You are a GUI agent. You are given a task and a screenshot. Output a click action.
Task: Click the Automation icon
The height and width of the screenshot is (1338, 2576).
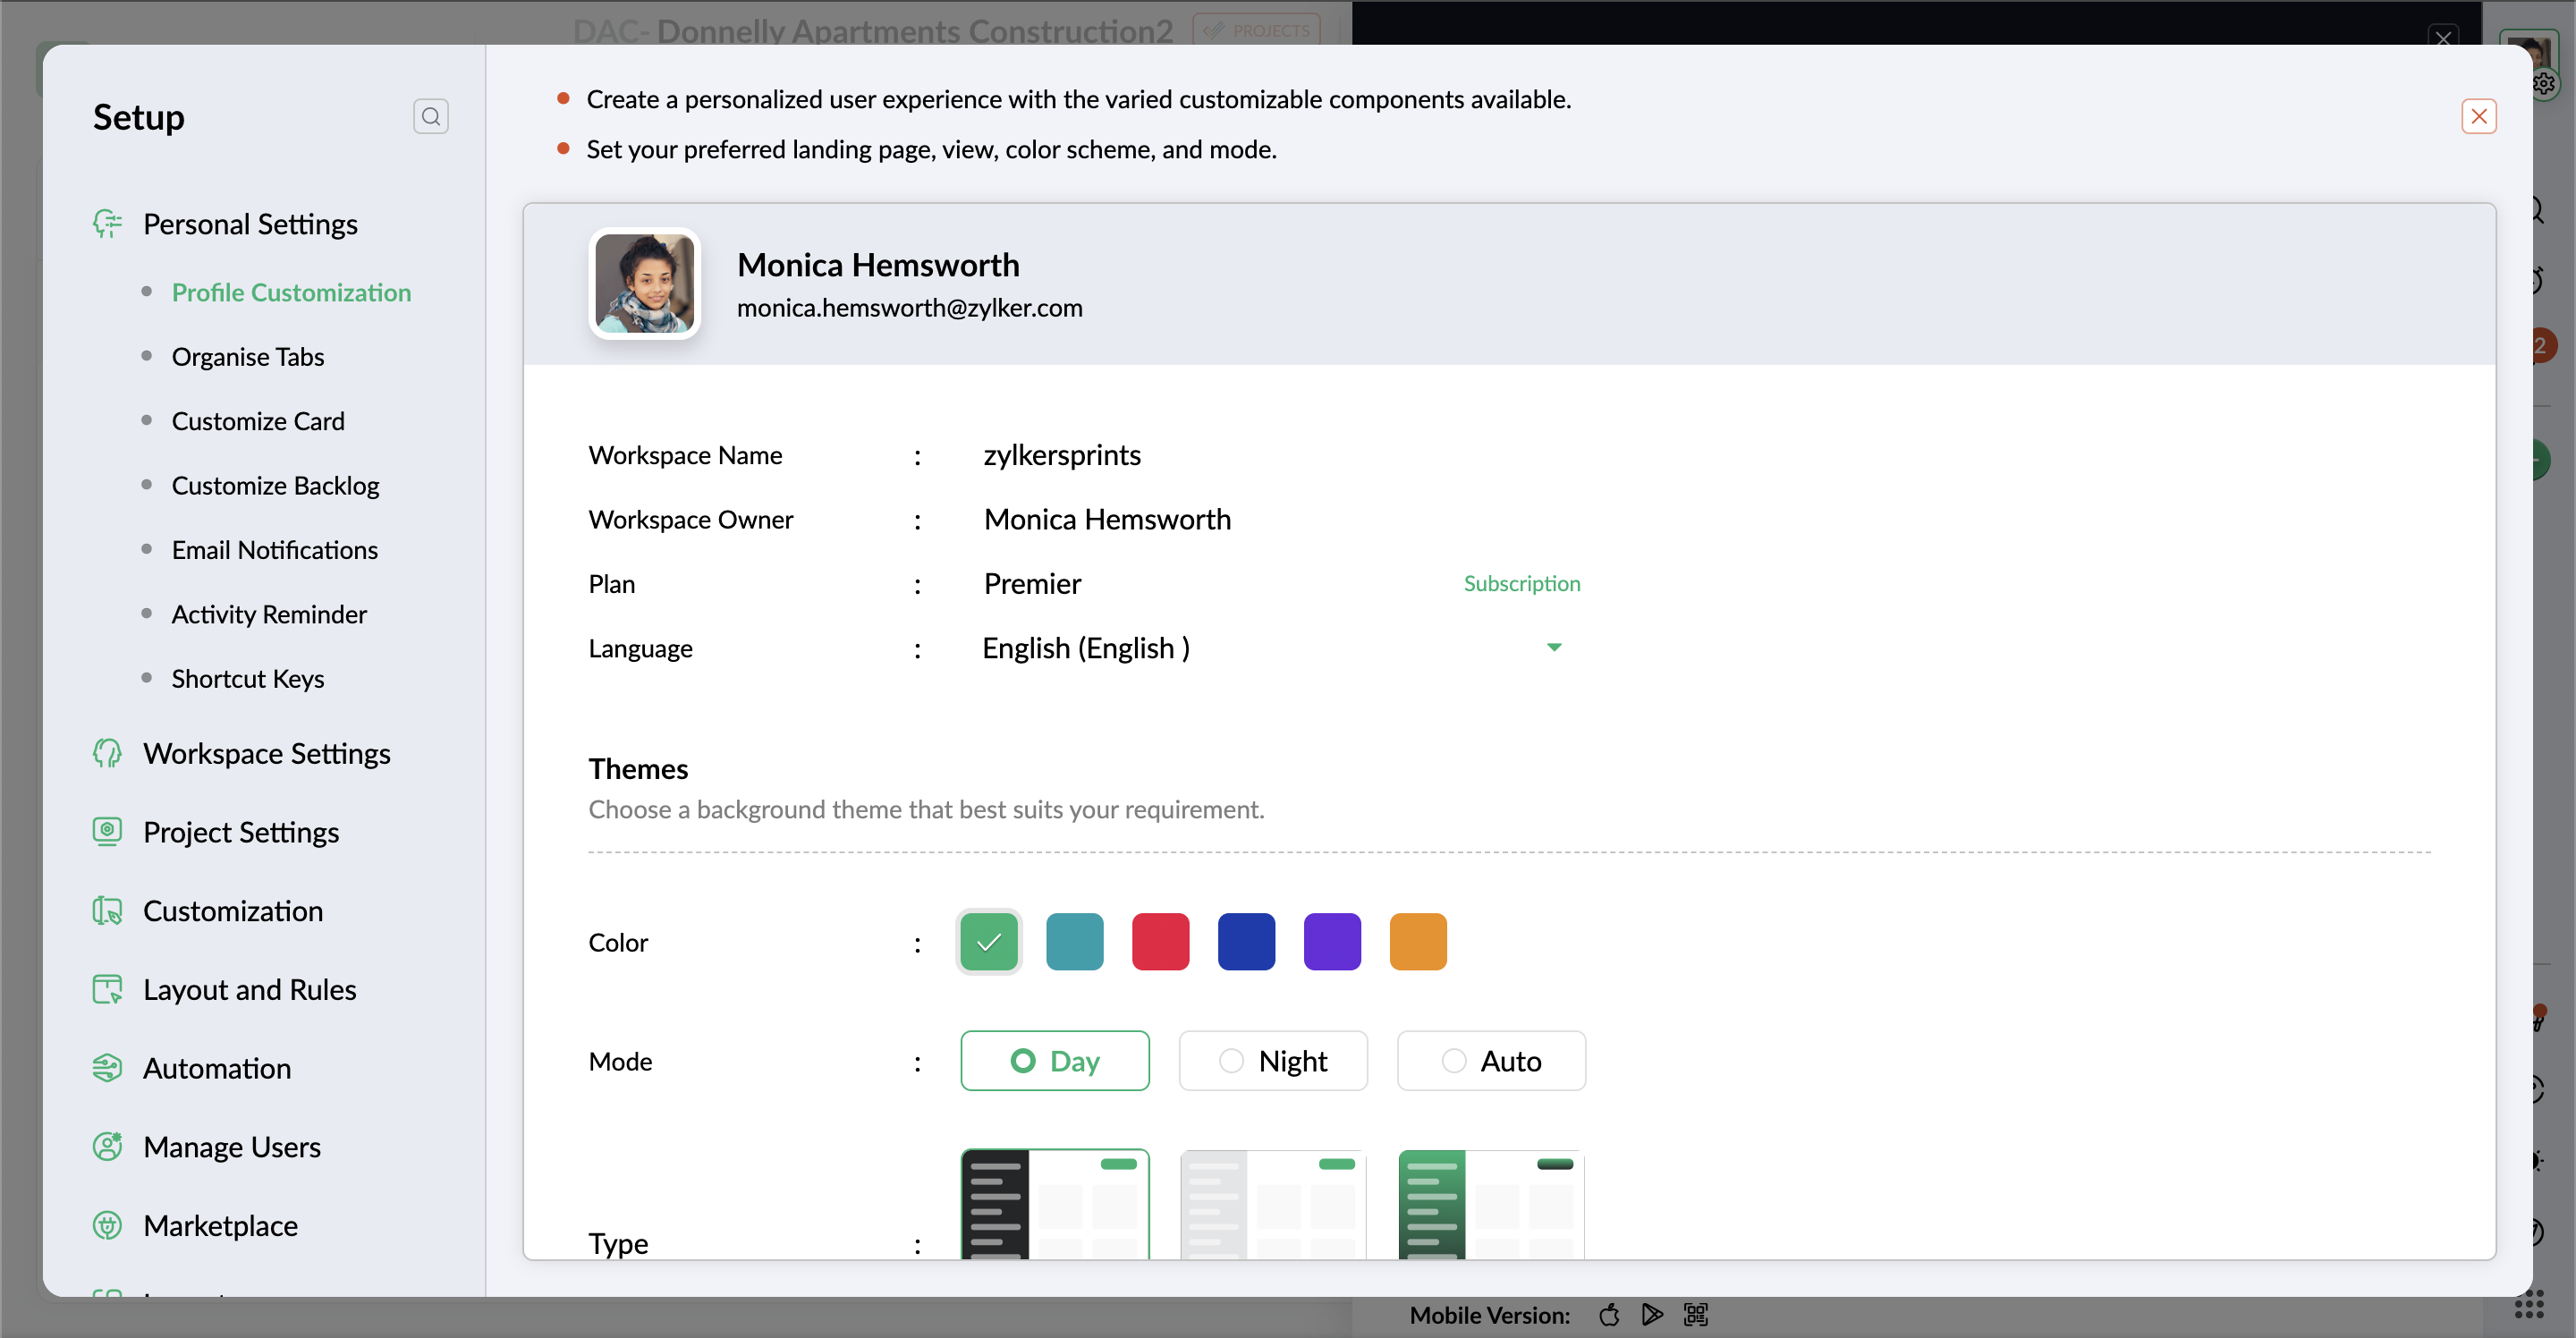point(107,1067)
